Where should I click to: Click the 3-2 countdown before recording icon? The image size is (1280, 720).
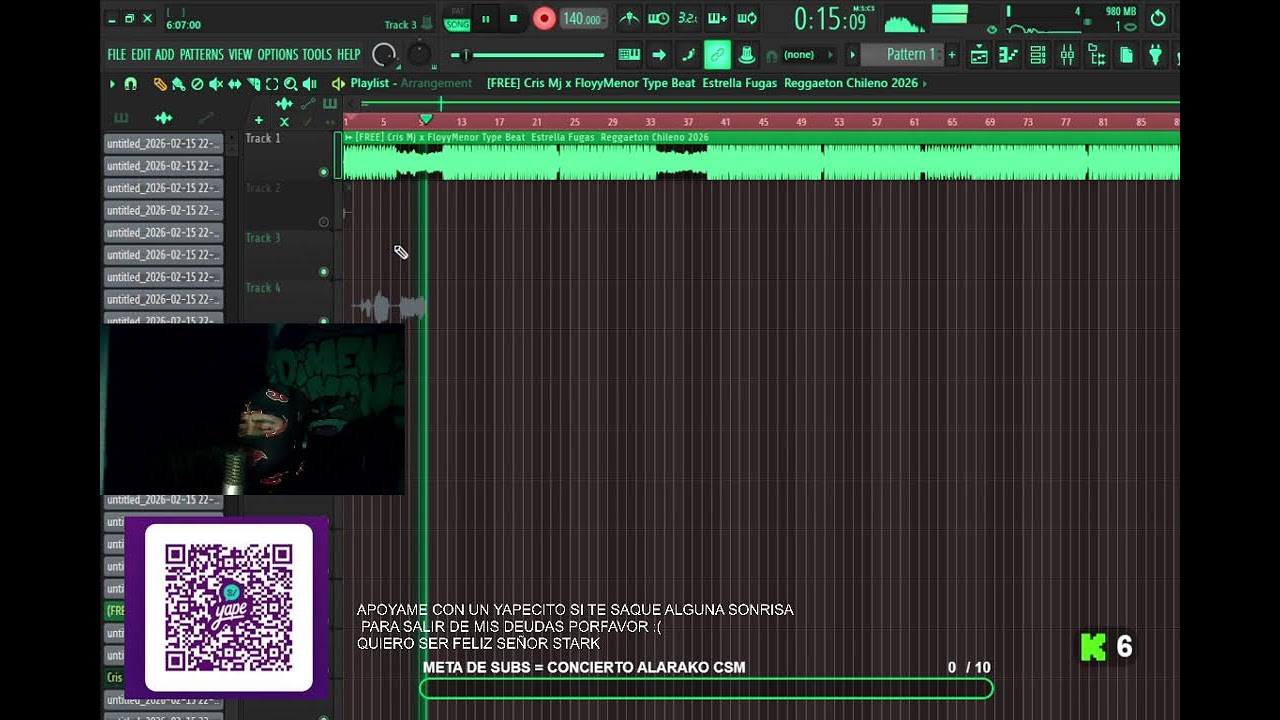(x=688, y=18)
